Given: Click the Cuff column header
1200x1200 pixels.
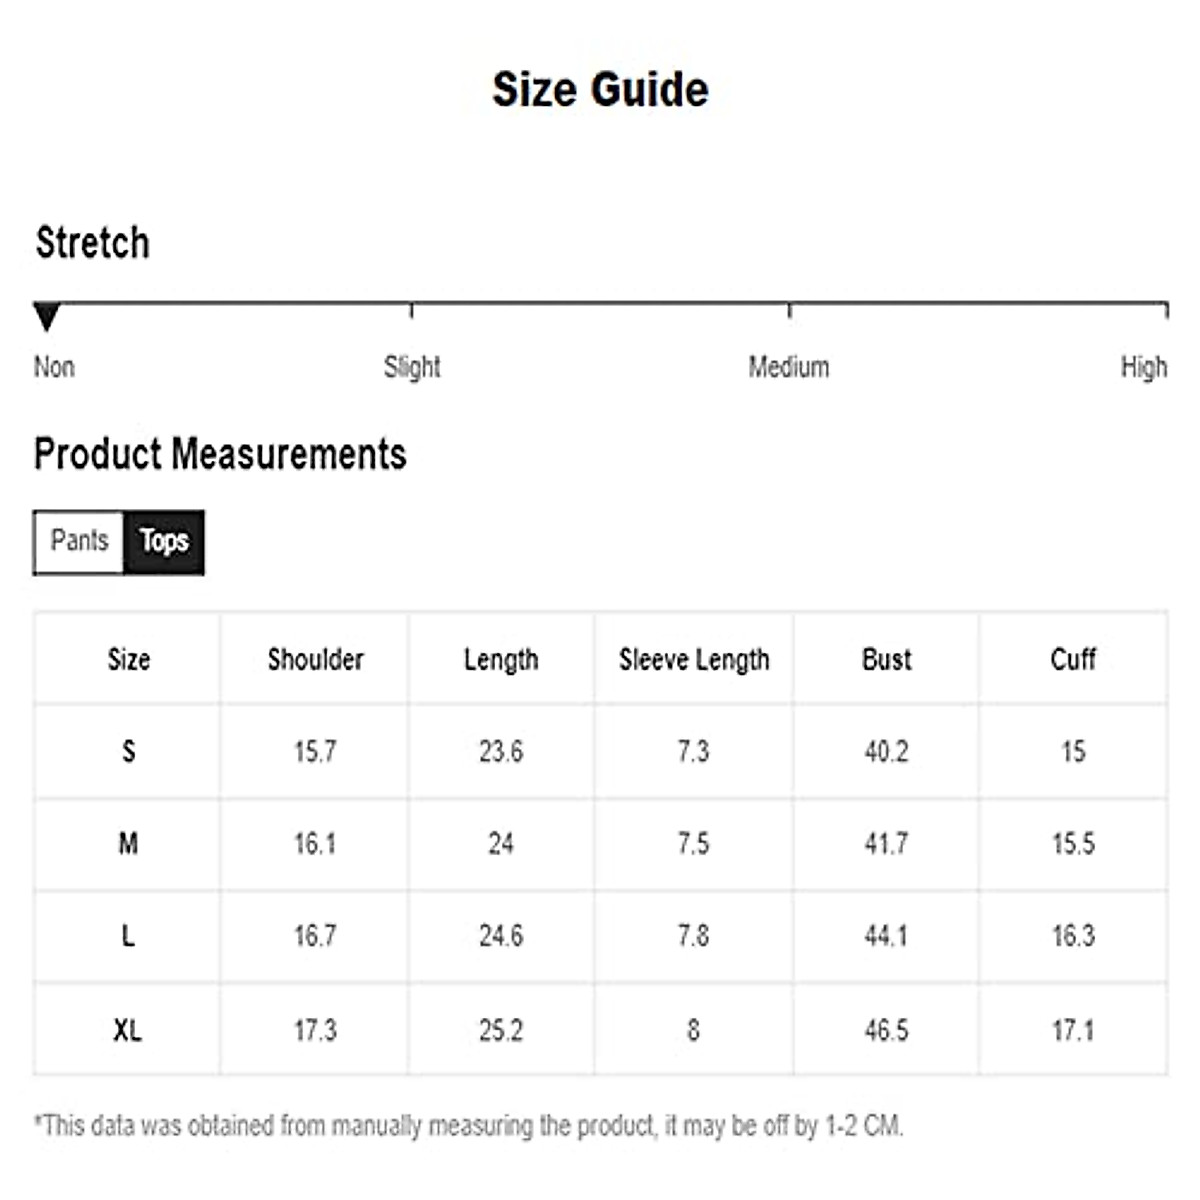Looking at the screenshot, I should 1073,659.
